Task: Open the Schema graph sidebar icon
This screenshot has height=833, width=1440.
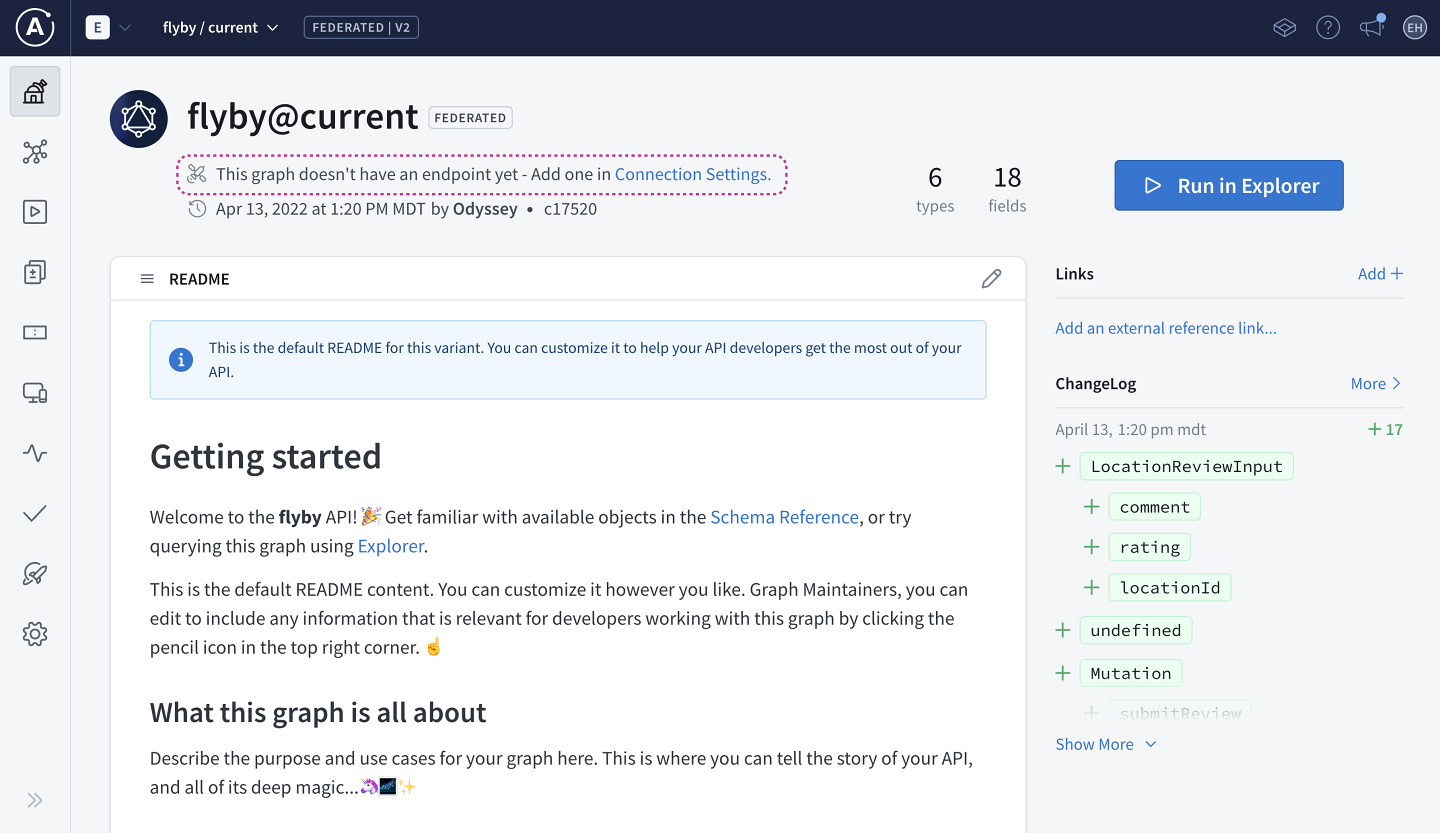Action: click(x=35, y=152)
